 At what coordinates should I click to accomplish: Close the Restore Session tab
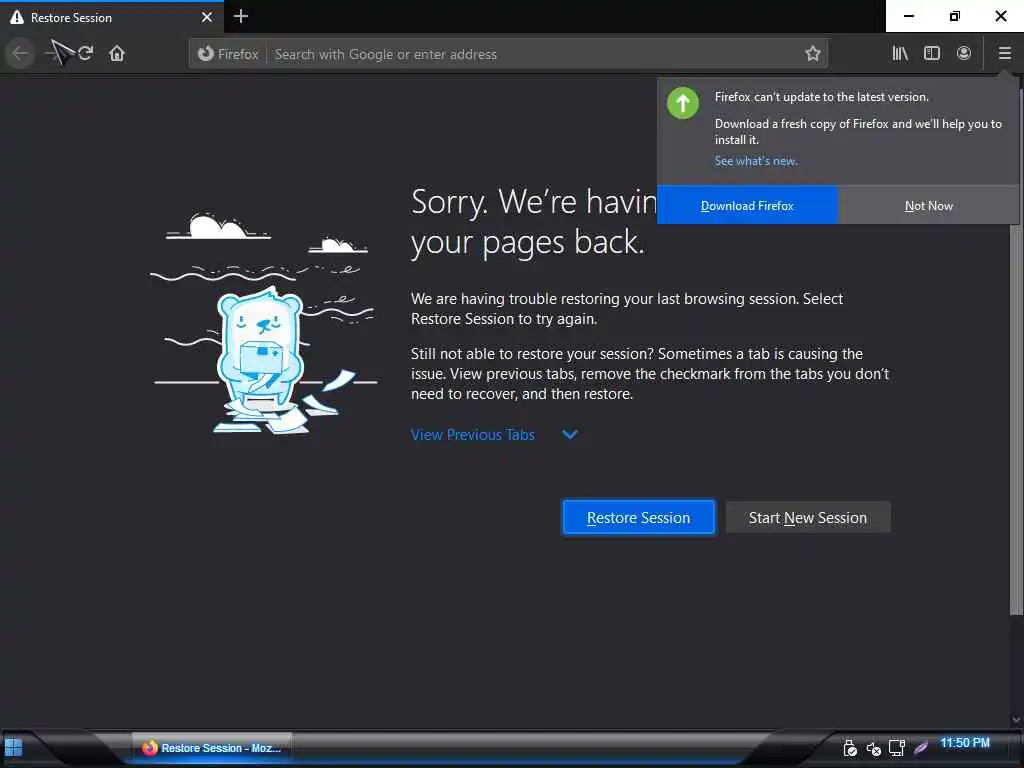coord(207,17)
